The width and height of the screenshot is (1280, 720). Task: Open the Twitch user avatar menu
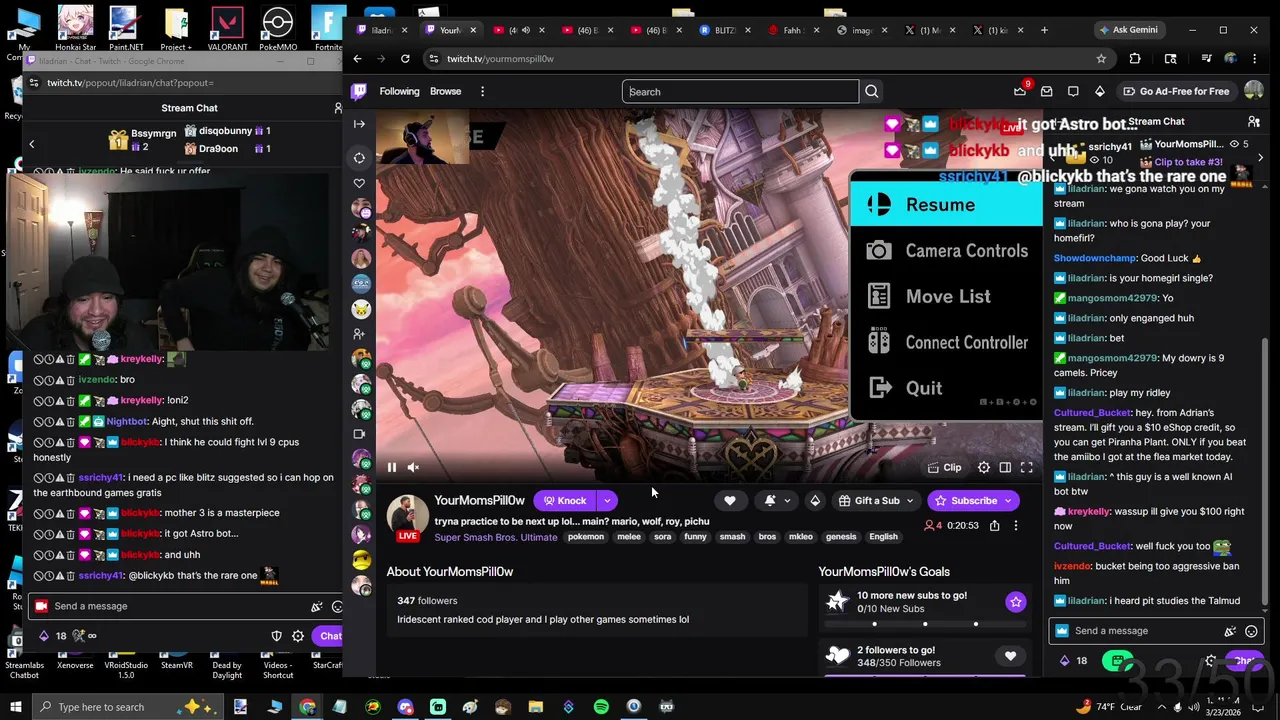[1253, 91]
